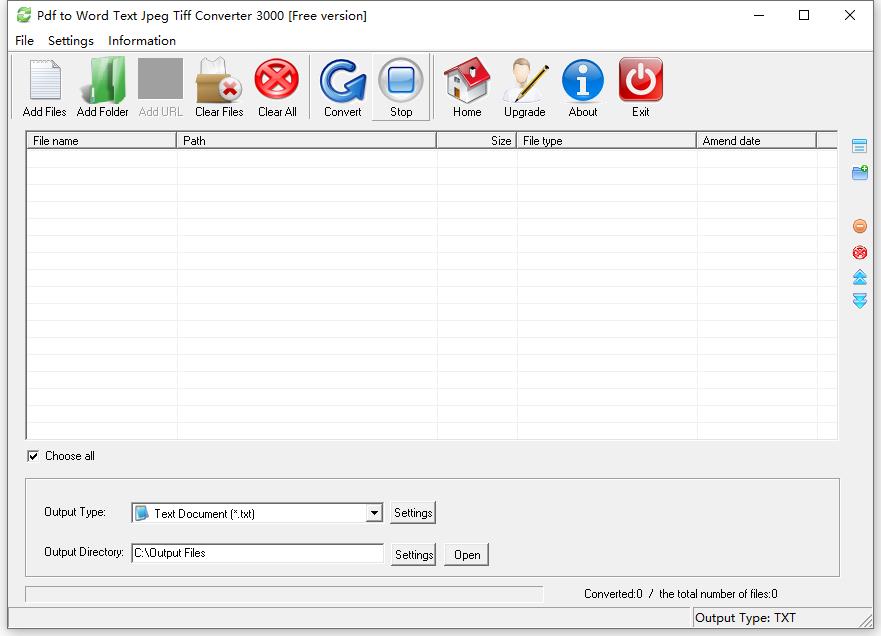
Task: Click the blue double up-arrow sidebar icon
Action: [x=859, y=277]
